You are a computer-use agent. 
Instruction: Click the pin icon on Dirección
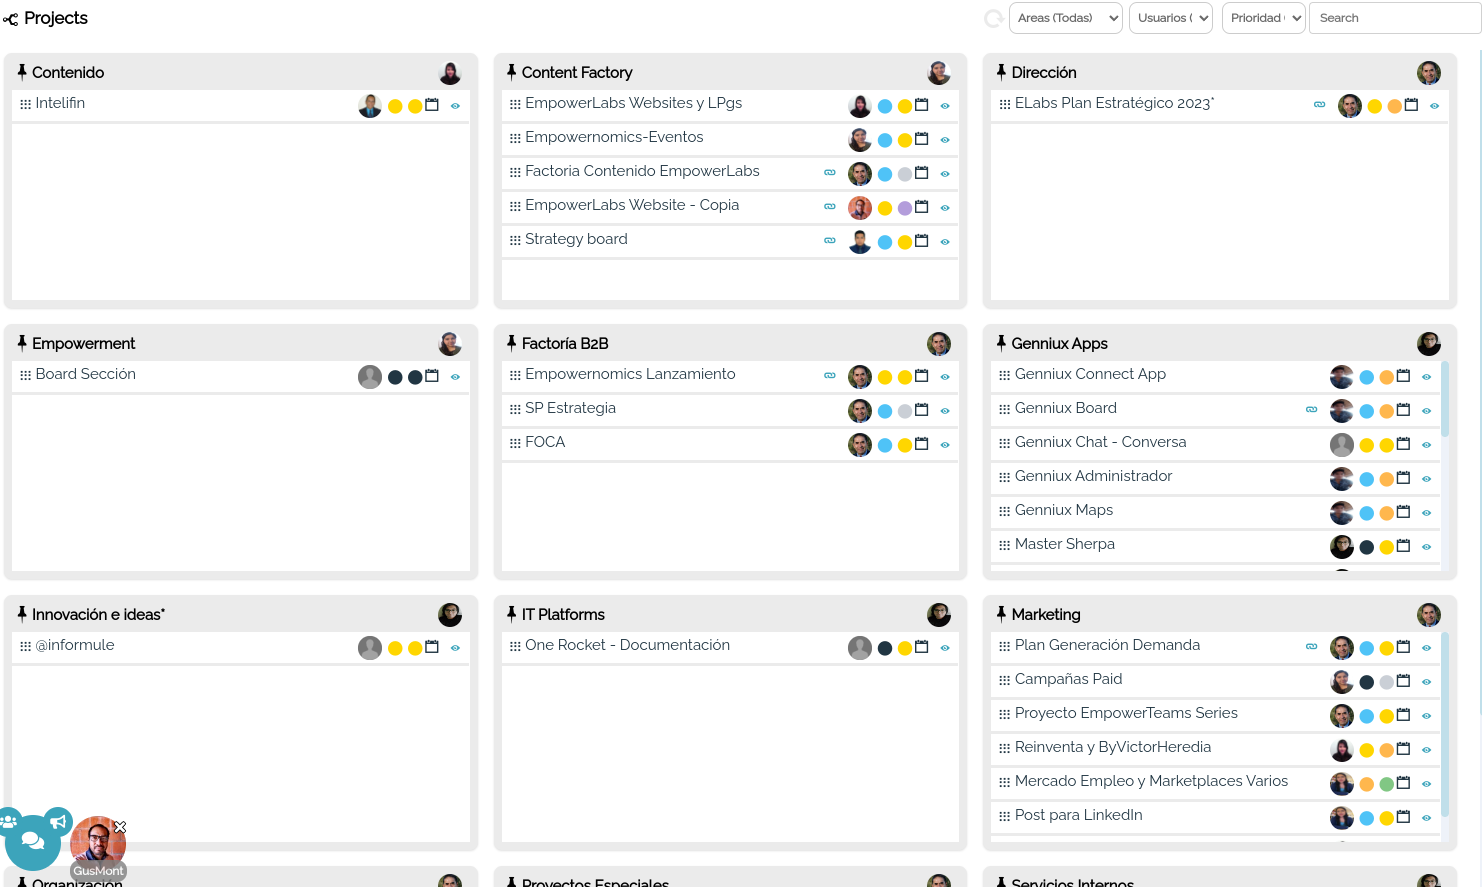coord(1001,72)
